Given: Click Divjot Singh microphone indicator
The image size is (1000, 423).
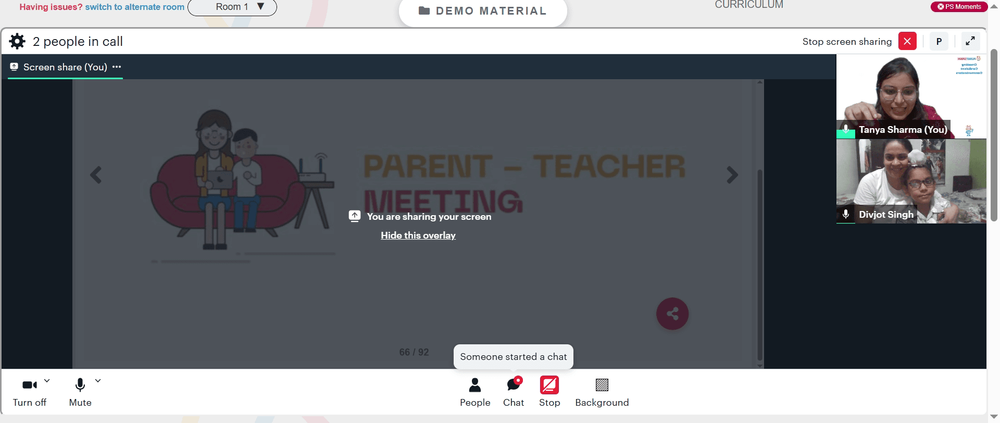Looking at the screenshot, I should [x=846, y=214].
